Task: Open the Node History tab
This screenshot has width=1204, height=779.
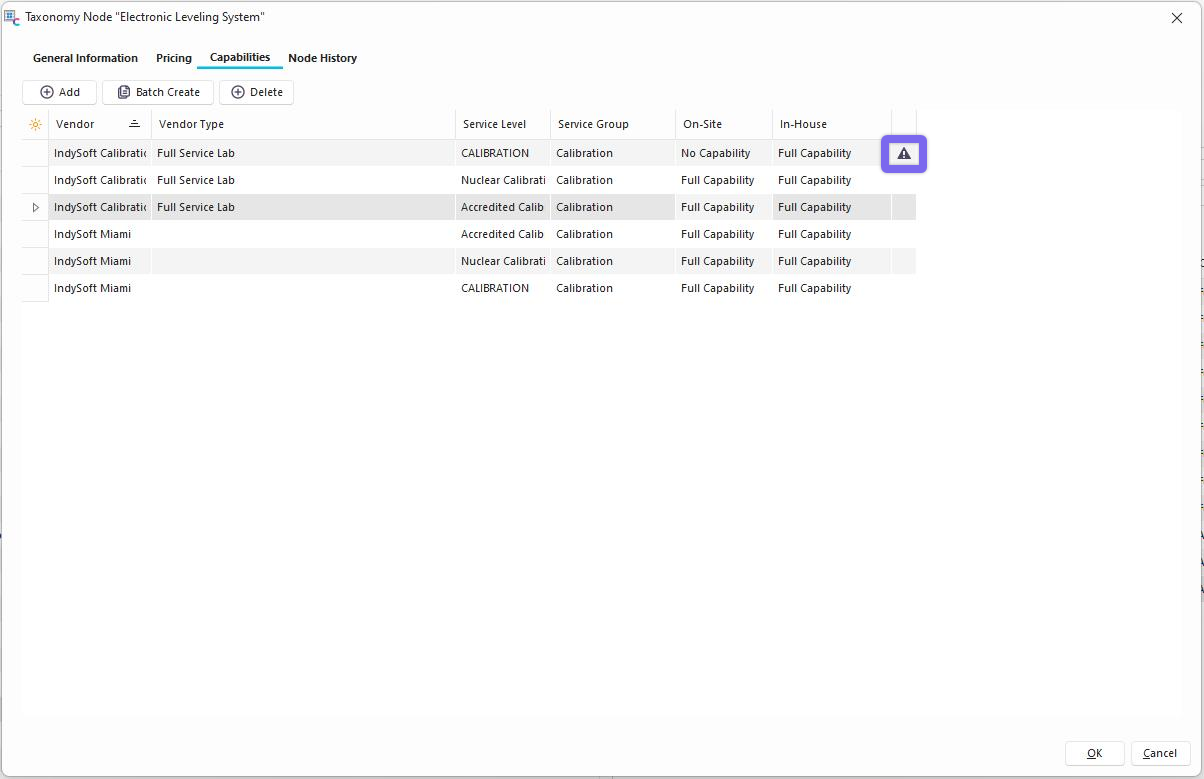Action: [322, 58]
